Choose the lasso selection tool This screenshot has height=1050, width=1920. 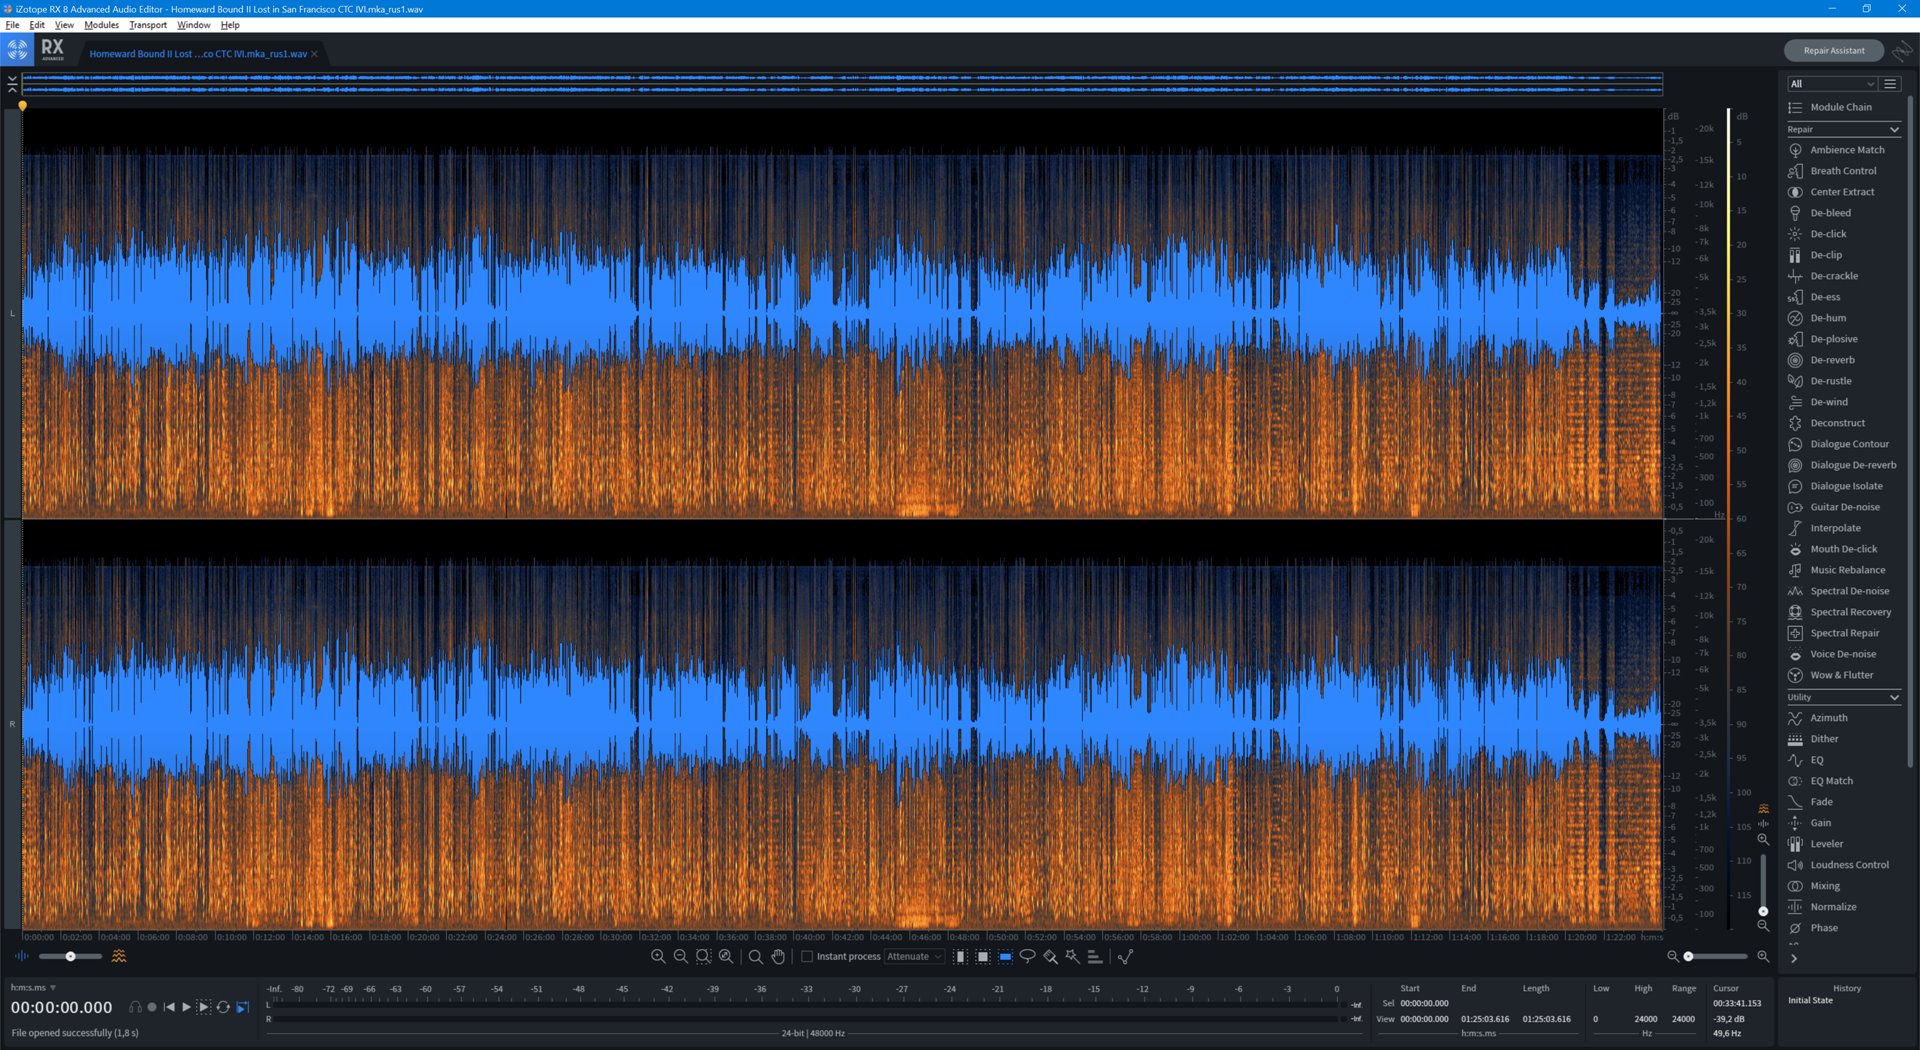(1027, 957)
